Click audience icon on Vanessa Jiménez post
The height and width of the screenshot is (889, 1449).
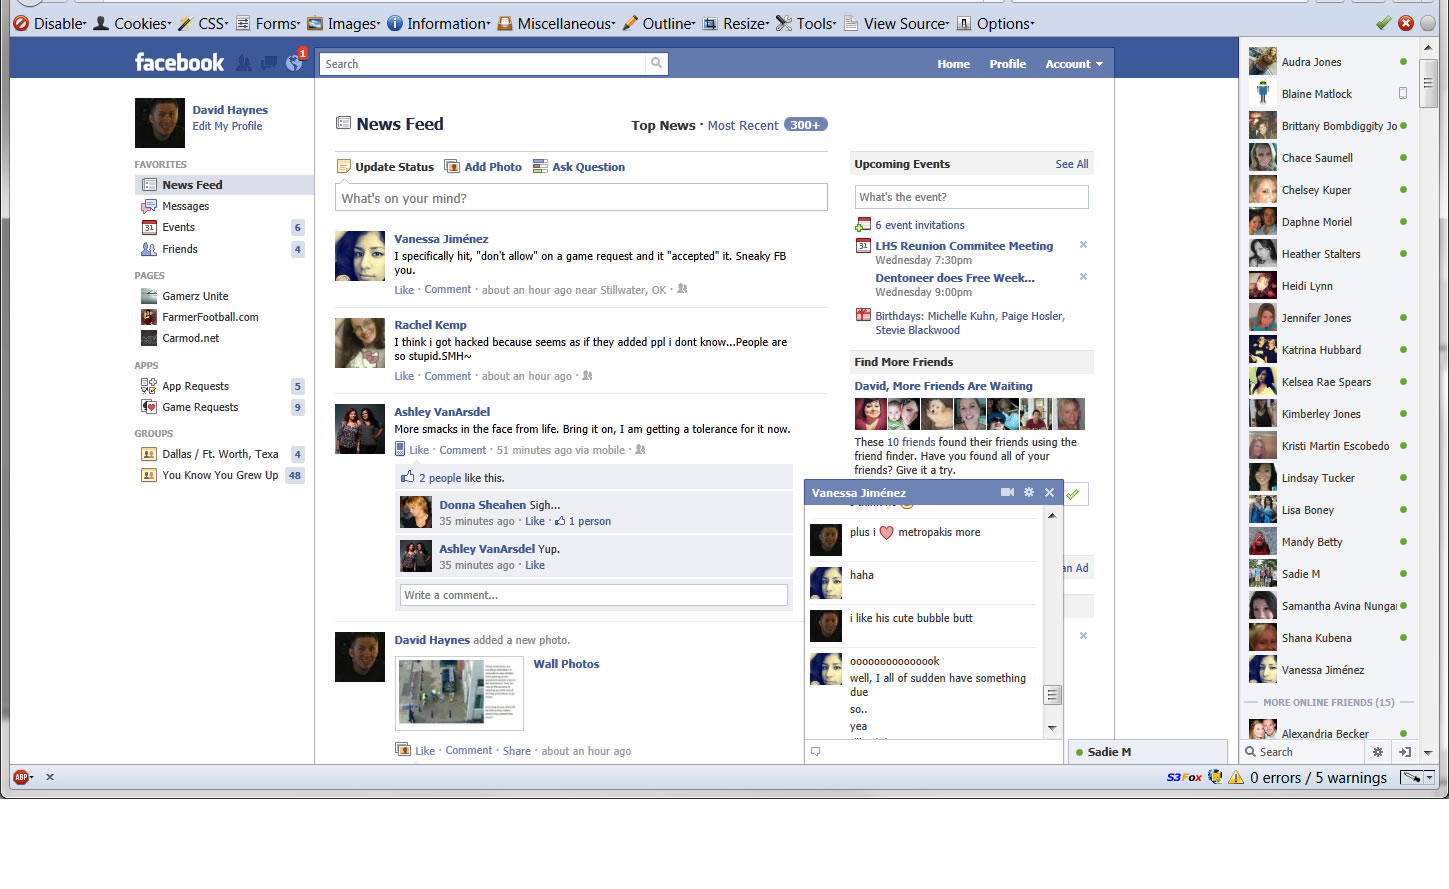point(682,289)
